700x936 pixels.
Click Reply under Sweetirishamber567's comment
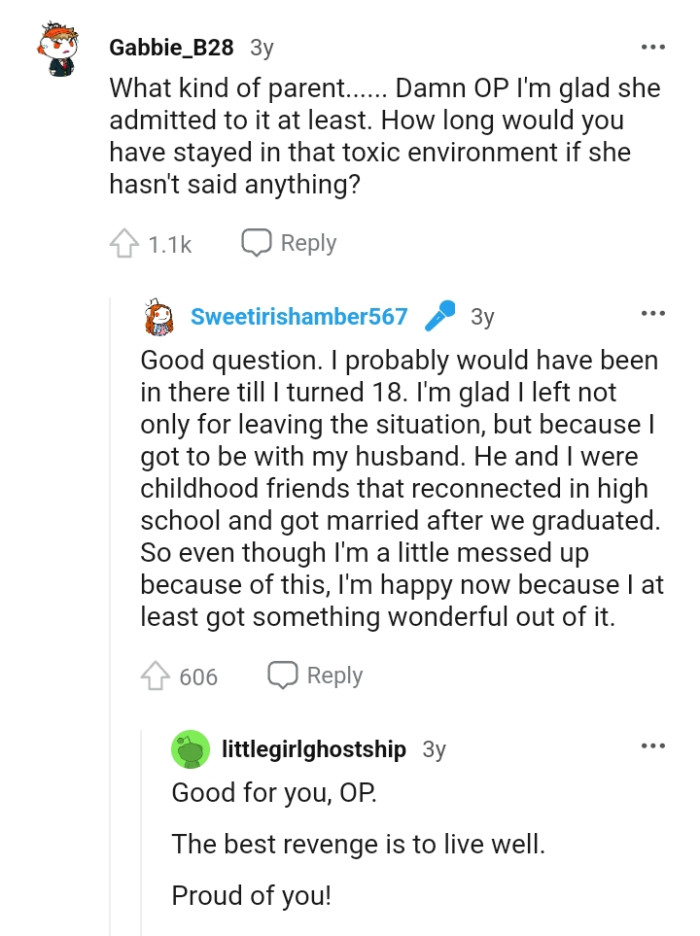pyautogui.click(x=335, y=676)
